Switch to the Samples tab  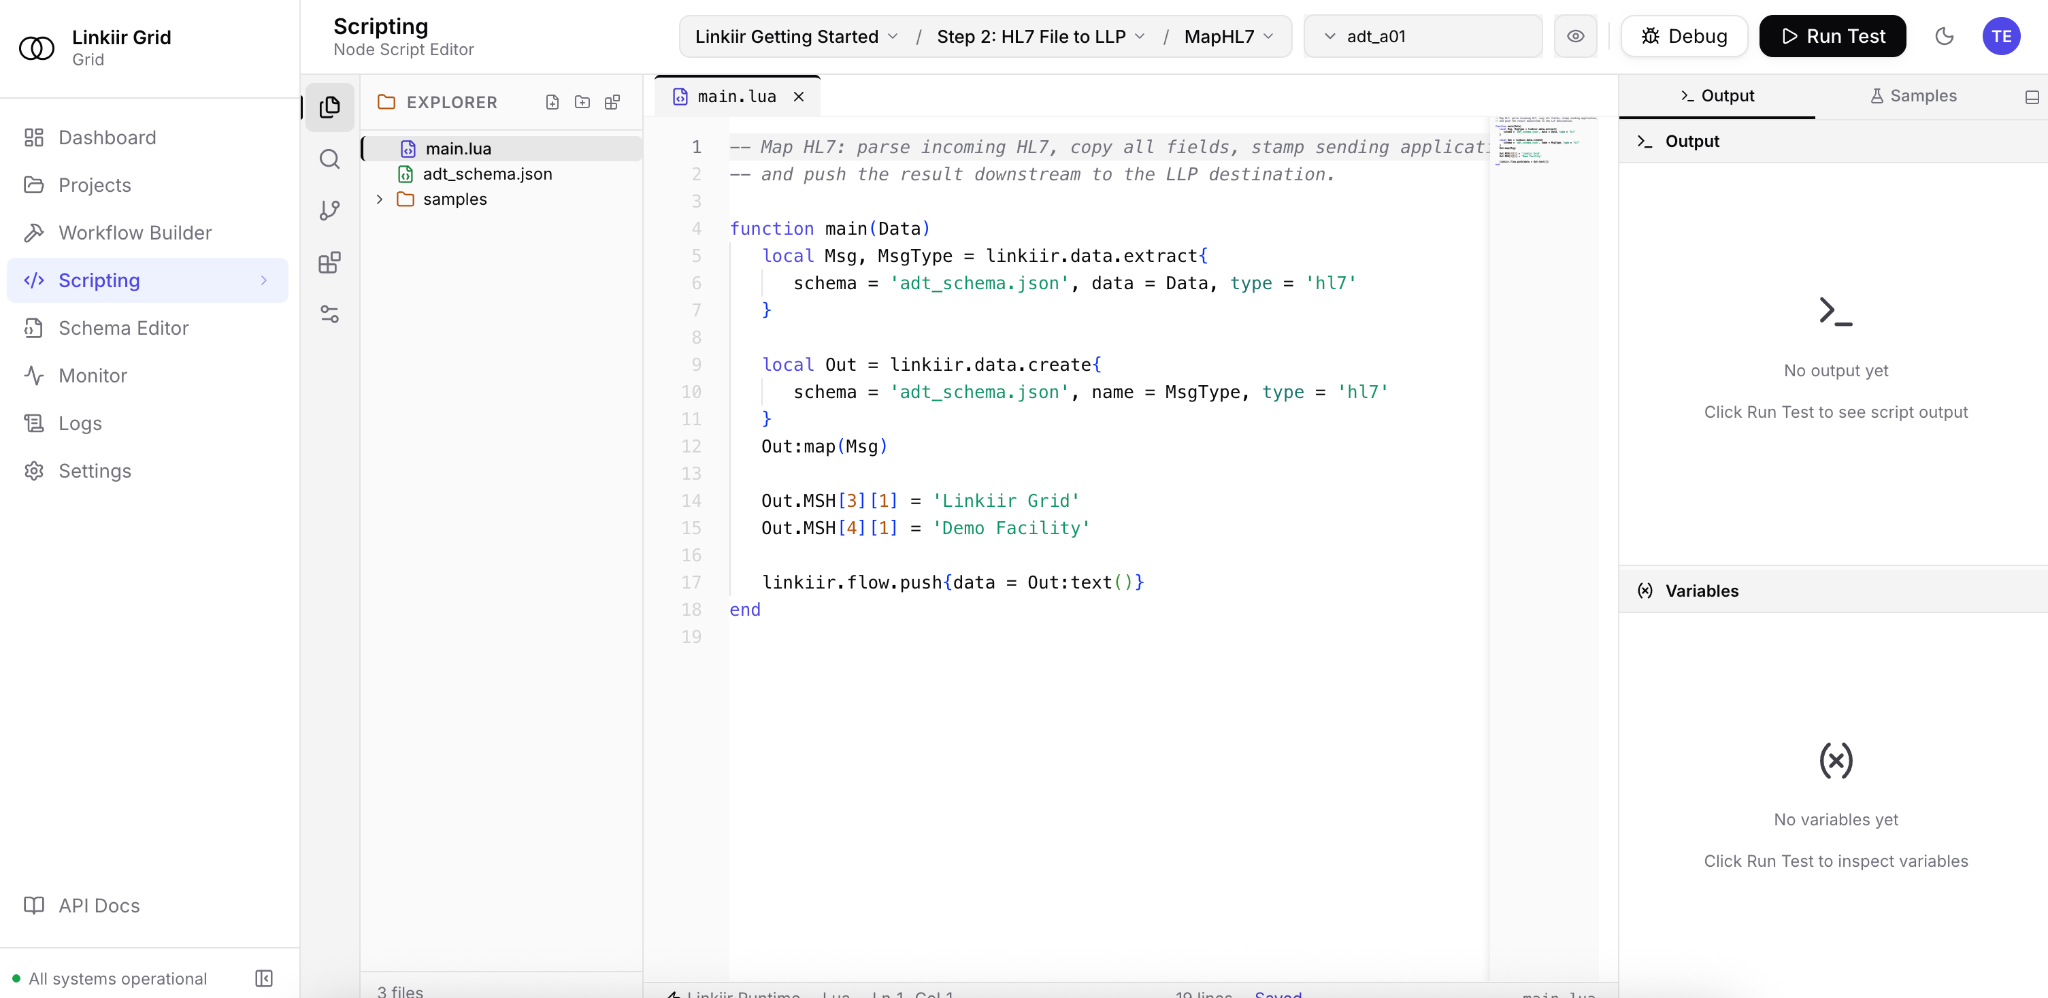tap(1913, 96)
